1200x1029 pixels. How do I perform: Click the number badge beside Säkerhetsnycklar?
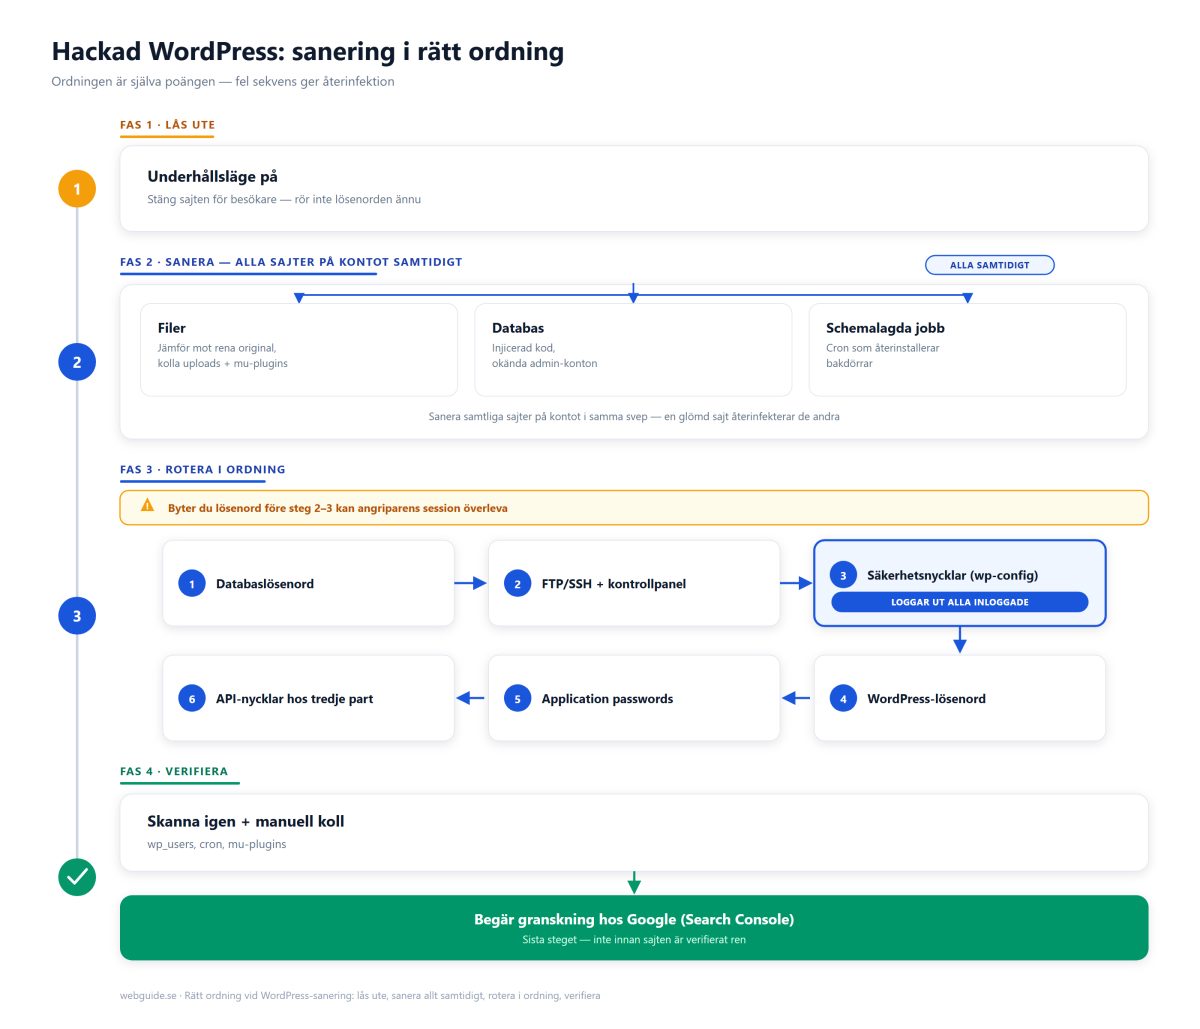click(x=843, y=575)
